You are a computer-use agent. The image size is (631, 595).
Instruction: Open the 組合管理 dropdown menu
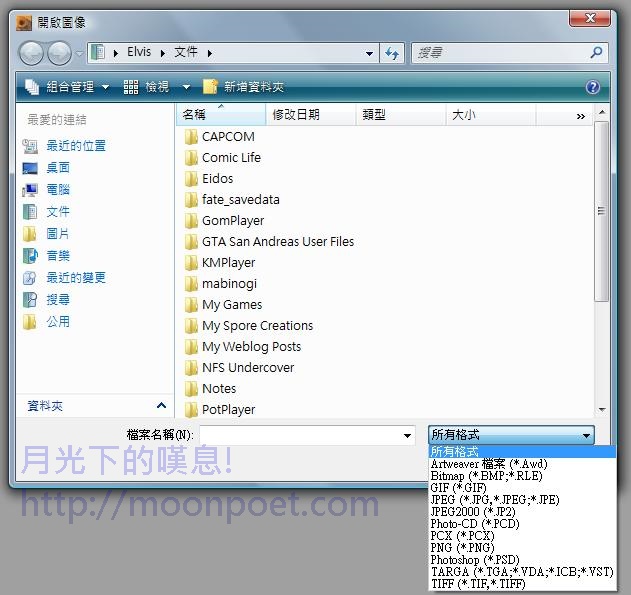point(67,87)
